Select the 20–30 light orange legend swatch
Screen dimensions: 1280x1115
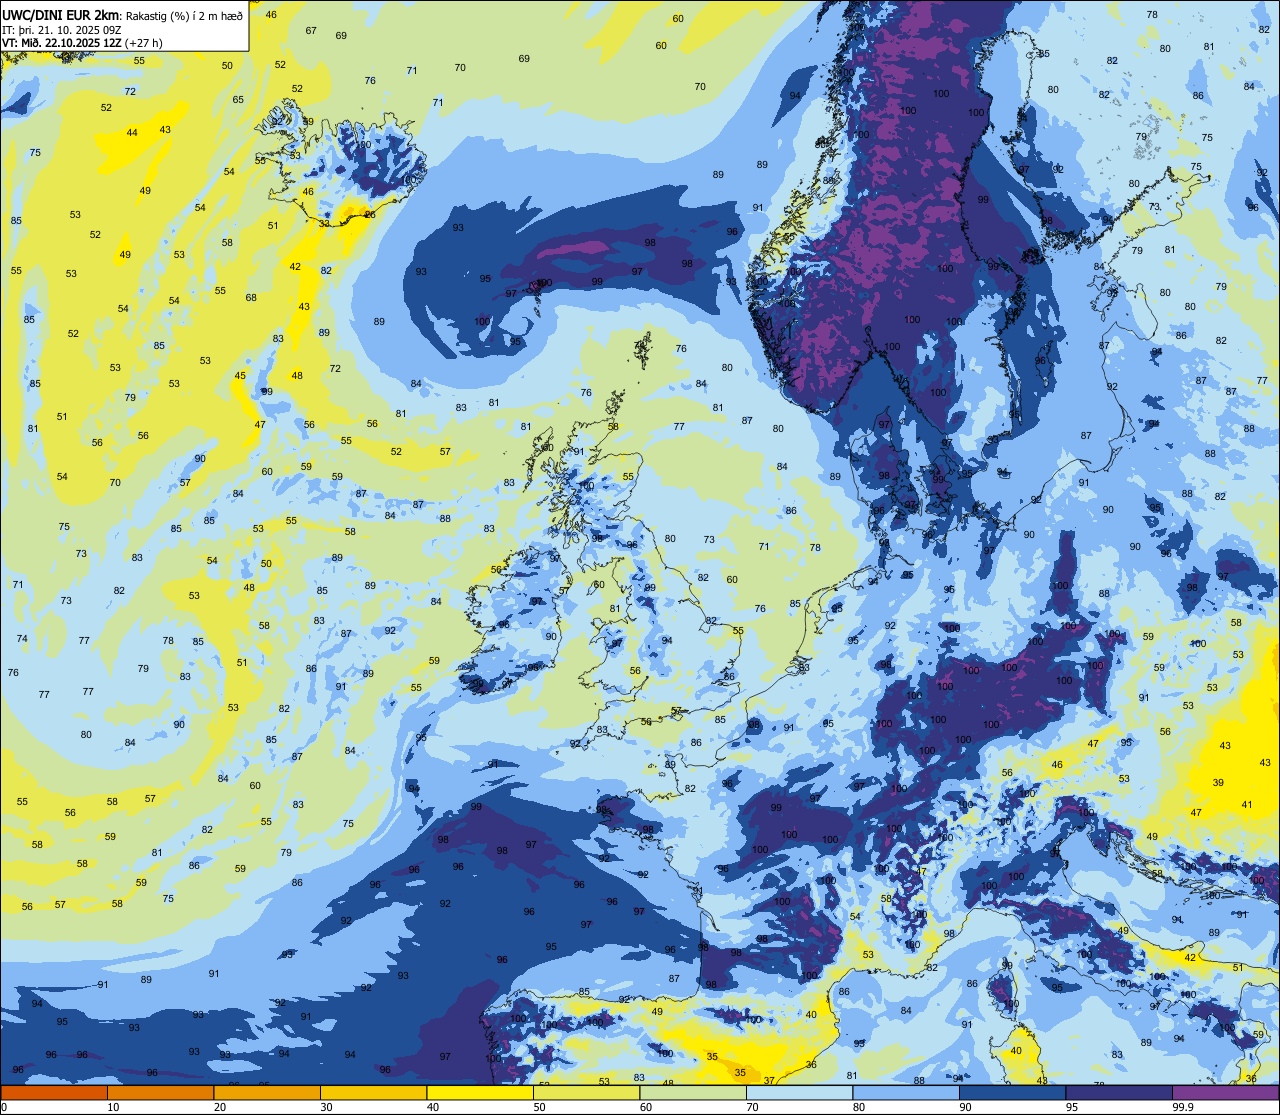[267, 1092]
